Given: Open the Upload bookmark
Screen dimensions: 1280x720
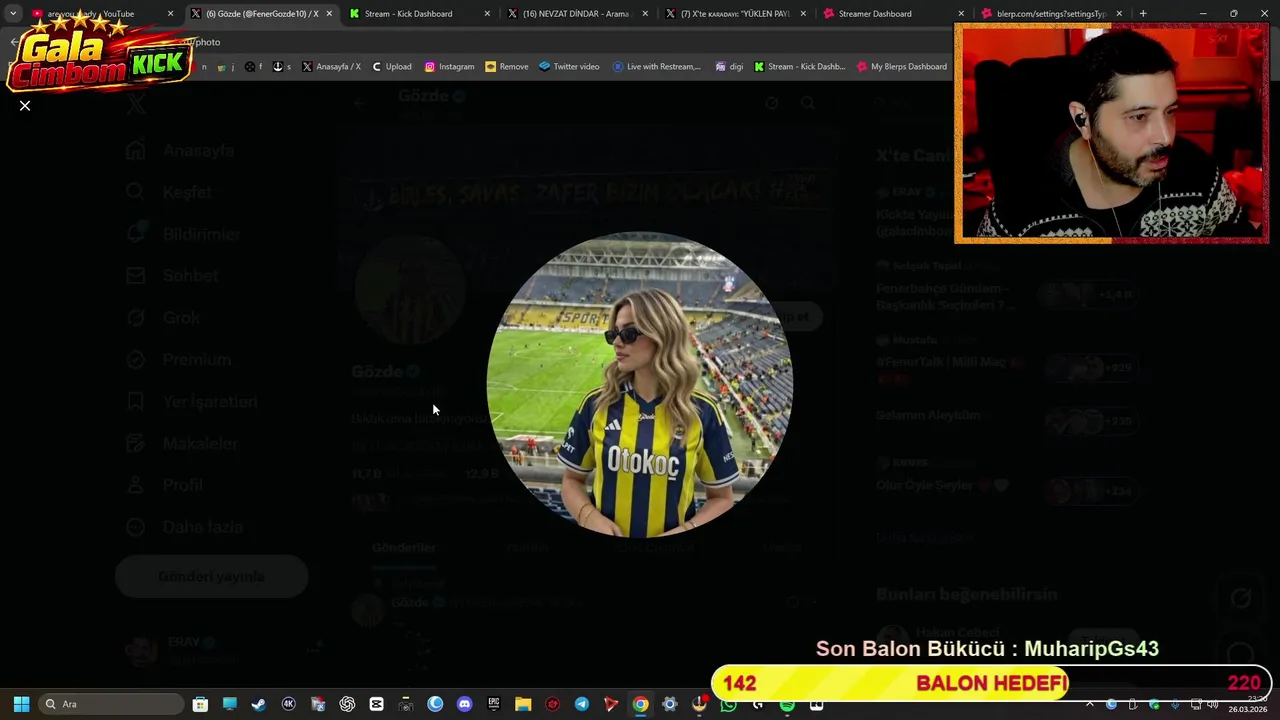Looking at the screenshot, I should (x=391, y=67).
